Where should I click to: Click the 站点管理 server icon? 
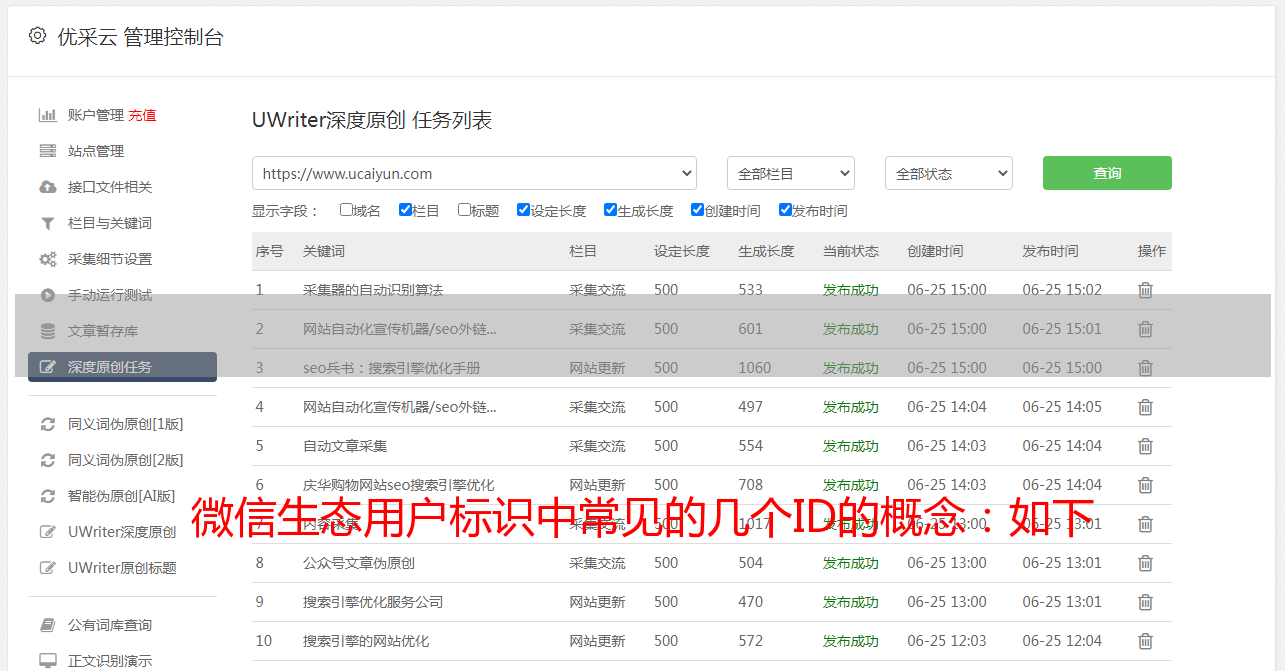coord(47,151)
